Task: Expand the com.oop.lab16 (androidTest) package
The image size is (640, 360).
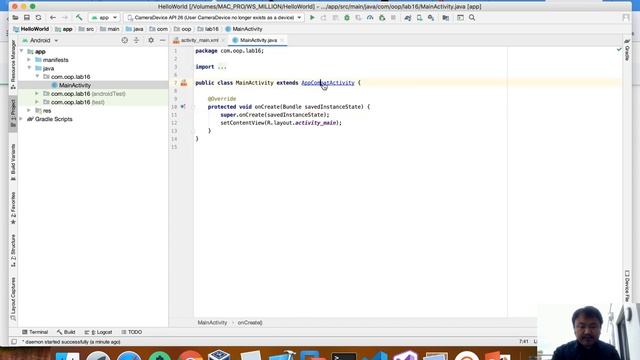Action: 37,93
